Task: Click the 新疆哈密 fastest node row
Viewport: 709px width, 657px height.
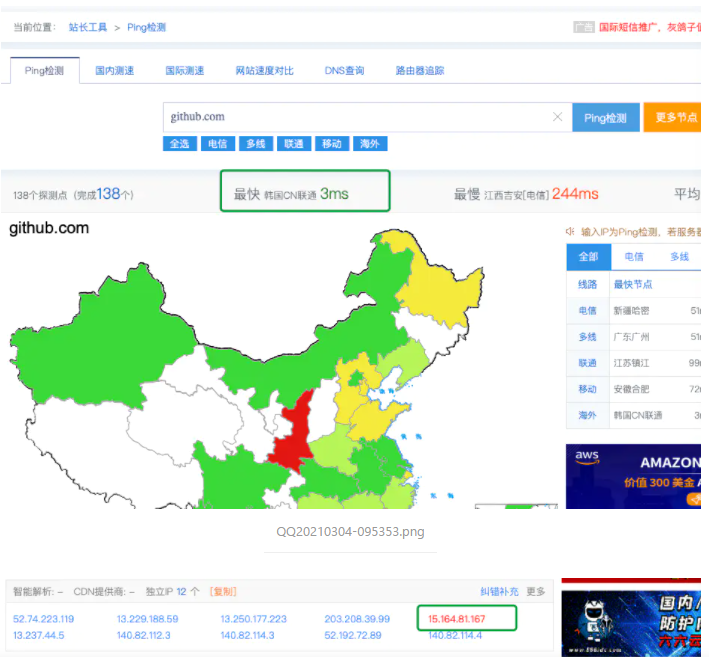Action: pyautogui.click(x=633, y=311)
